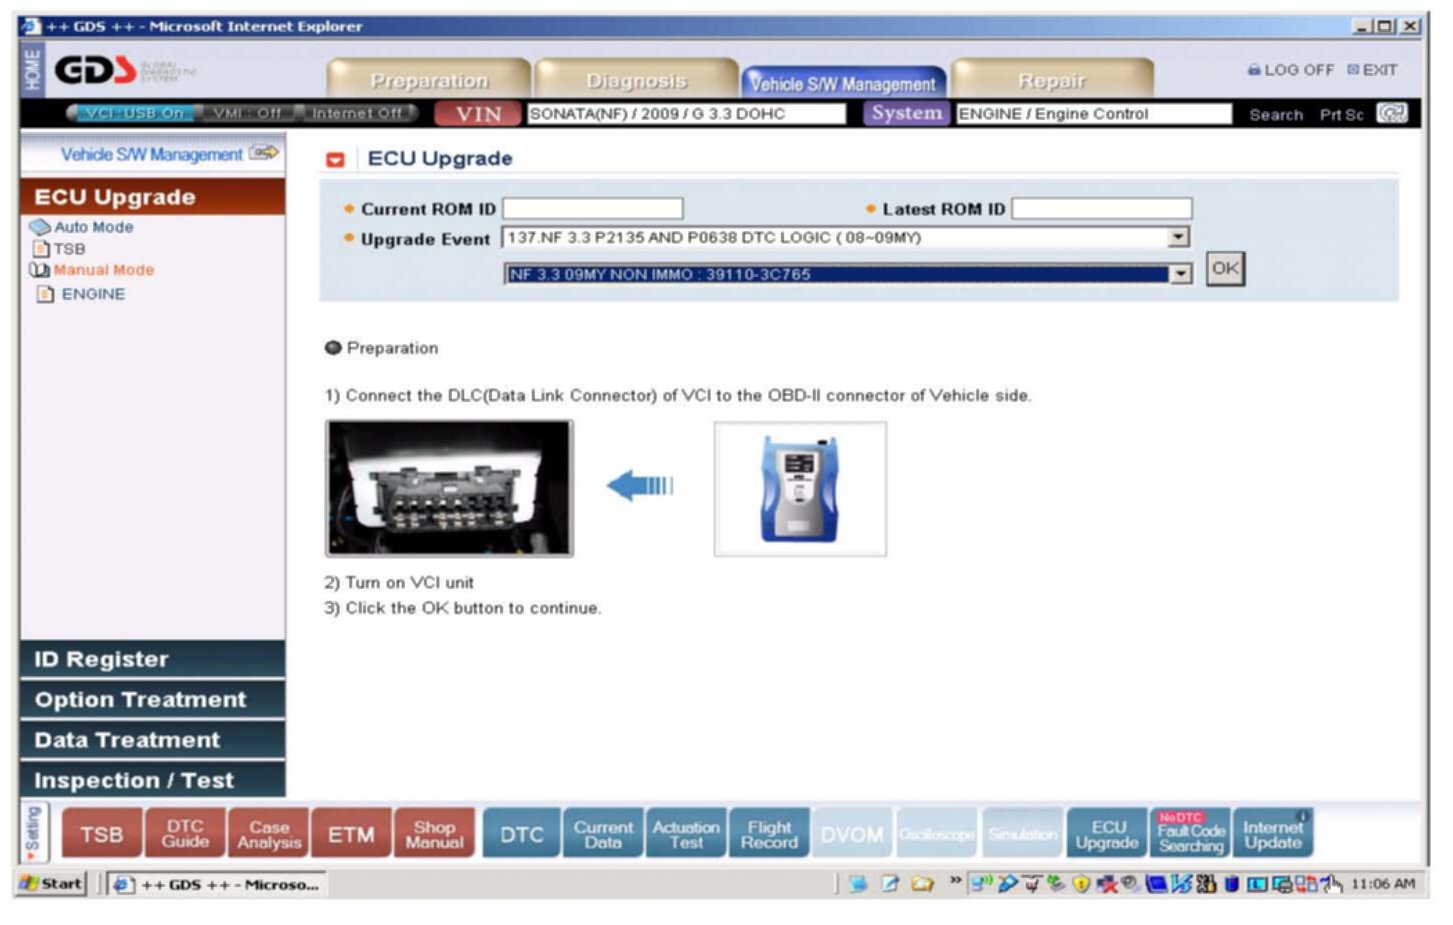
Task: Click the Internet Update icon
Action: pos(1272,834)
